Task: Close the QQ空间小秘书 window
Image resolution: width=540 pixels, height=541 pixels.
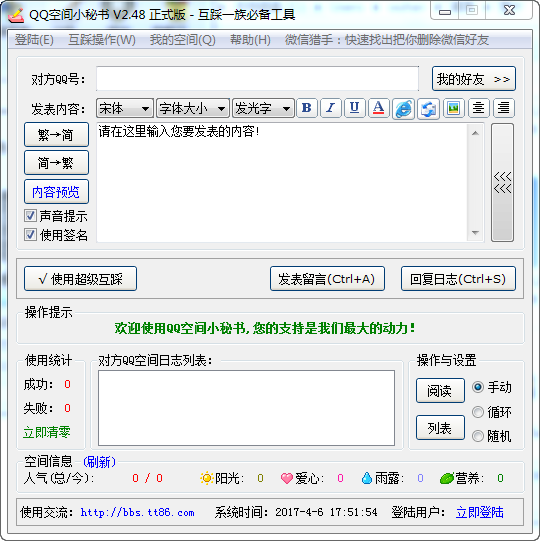Action: pos(509,11)
